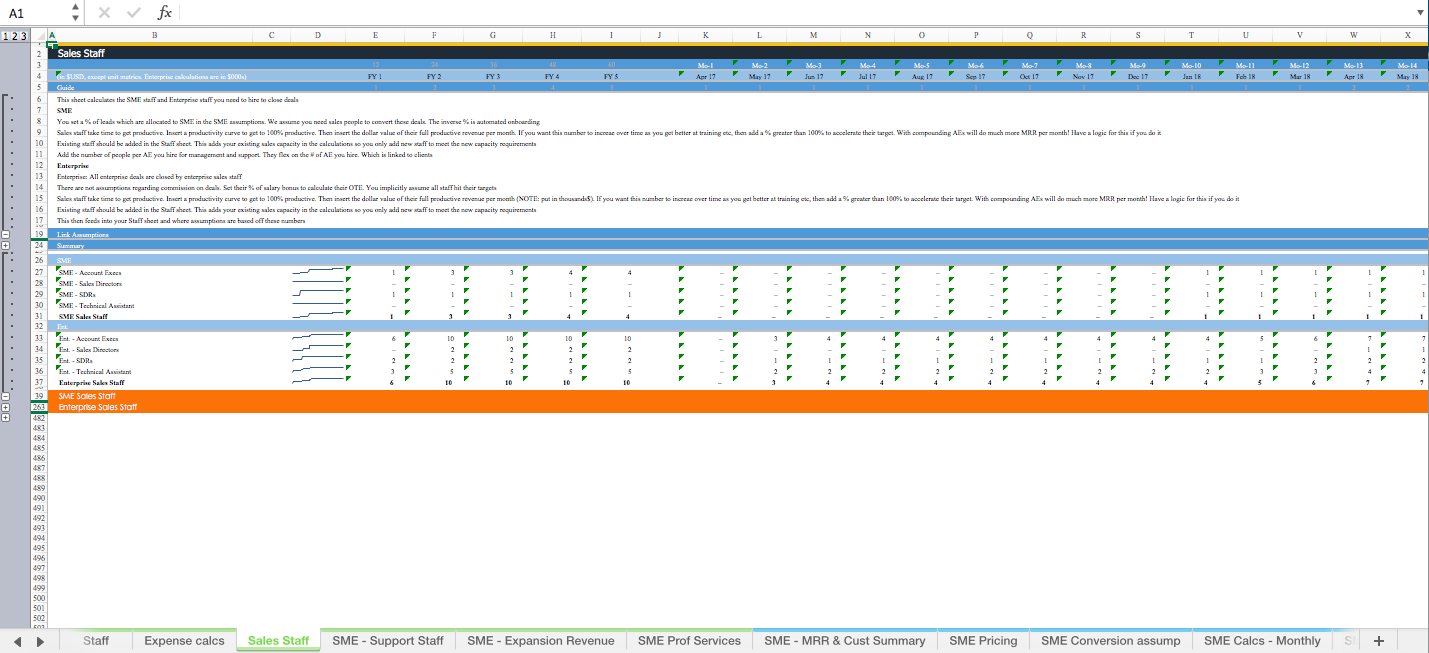Click the cancel entry X icon
1429x653 pixels.
tap(106, 13)
